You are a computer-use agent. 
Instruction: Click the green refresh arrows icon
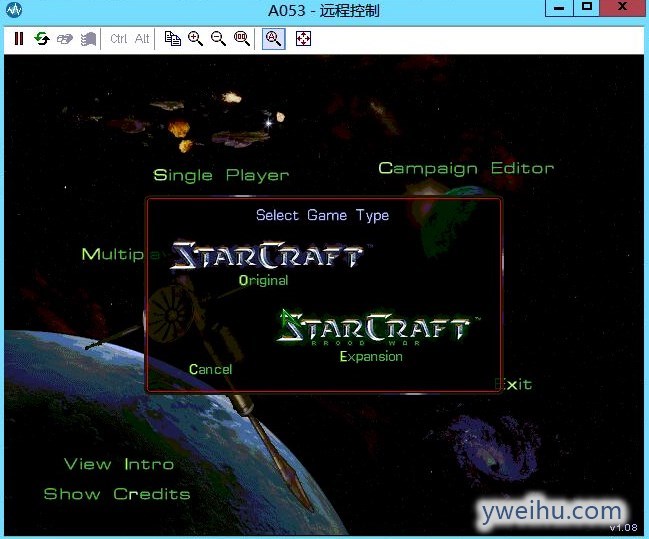click(x=42, y=38)
